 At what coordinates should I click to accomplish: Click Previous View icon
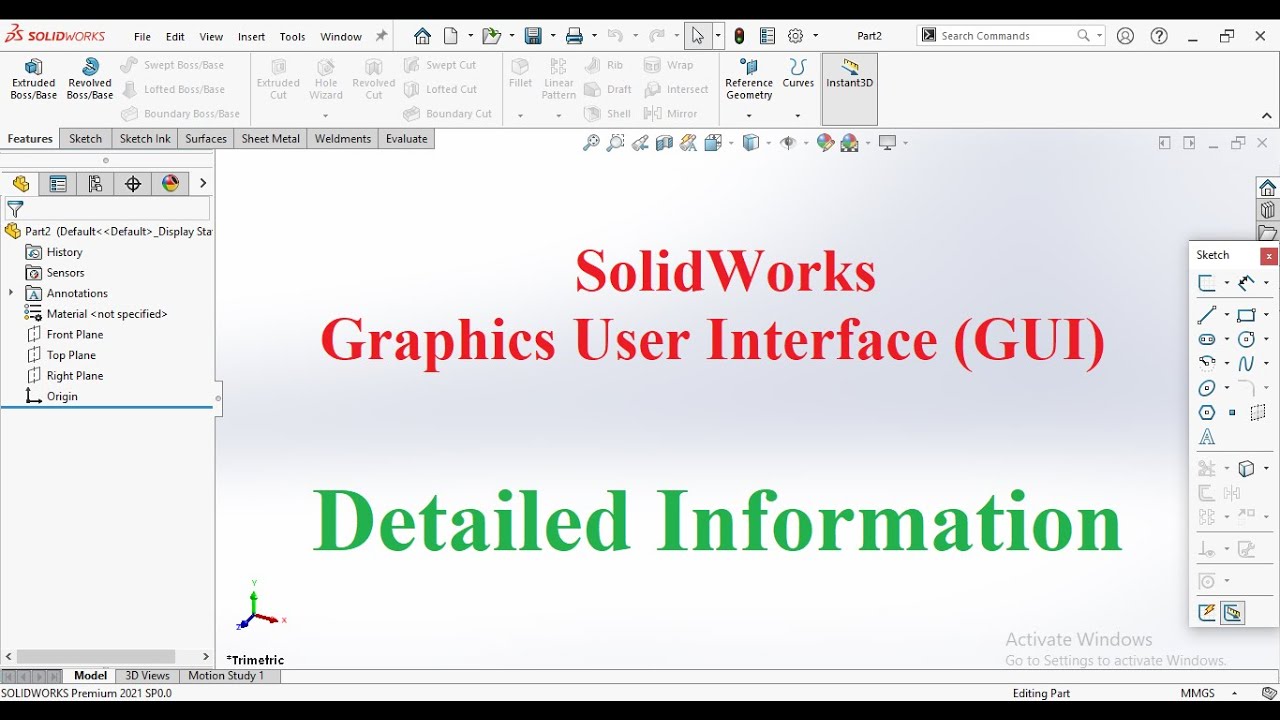coord(640,143)
